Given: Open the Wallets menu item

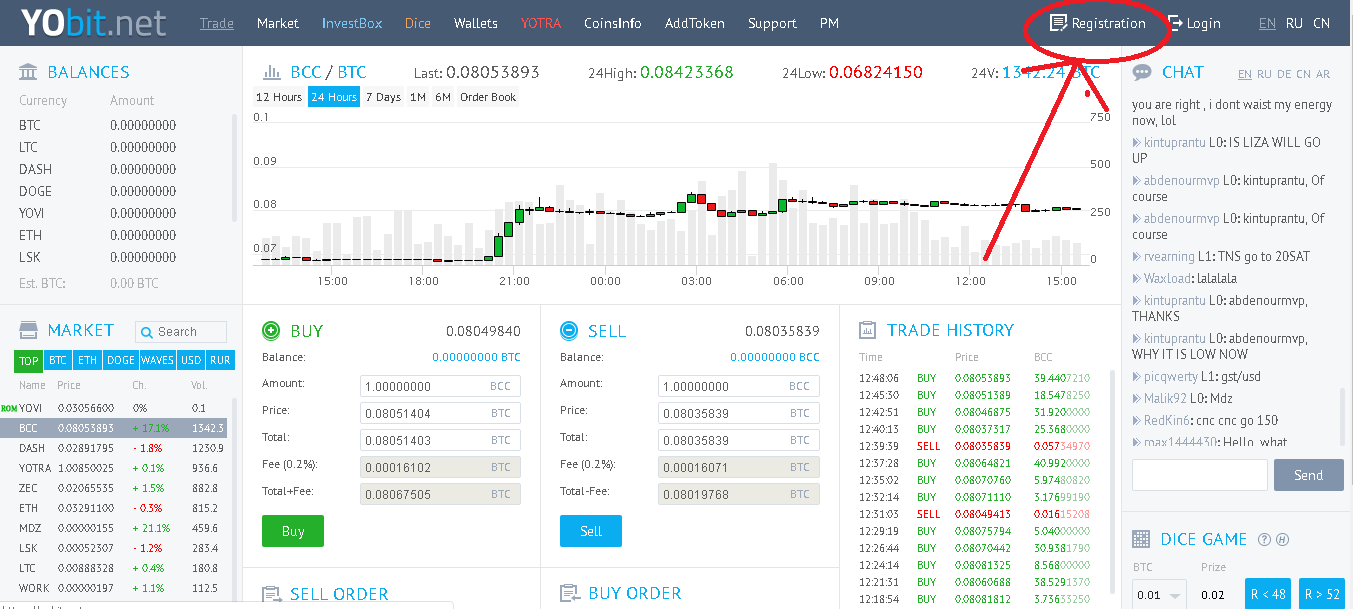Looking at the screenshot, I should [x=476, y=23].
